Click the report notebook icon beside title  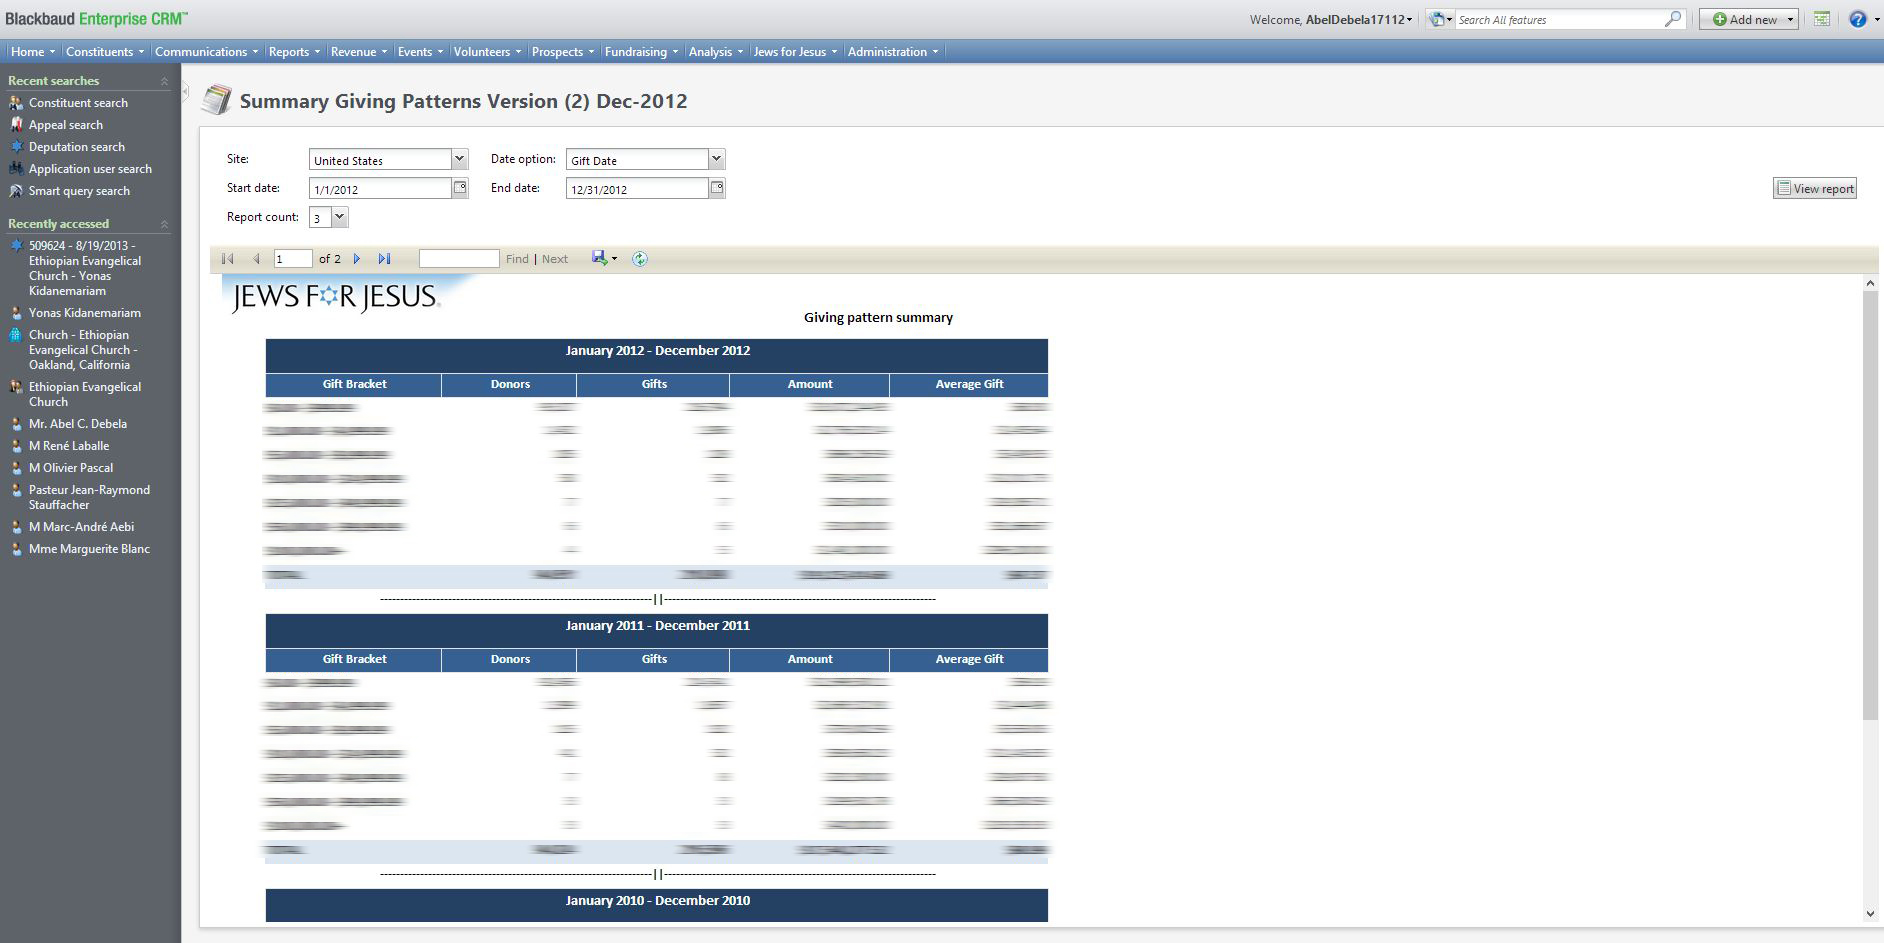point(216,100)
